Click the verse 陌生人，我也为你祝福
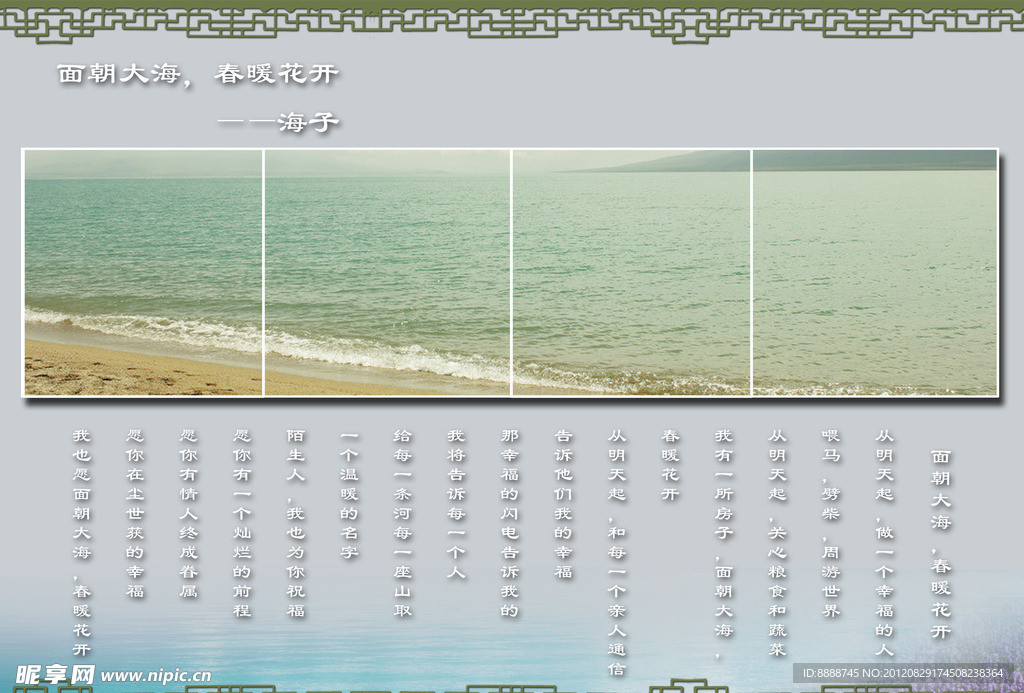1024x693 pixels. pos(295,523)
